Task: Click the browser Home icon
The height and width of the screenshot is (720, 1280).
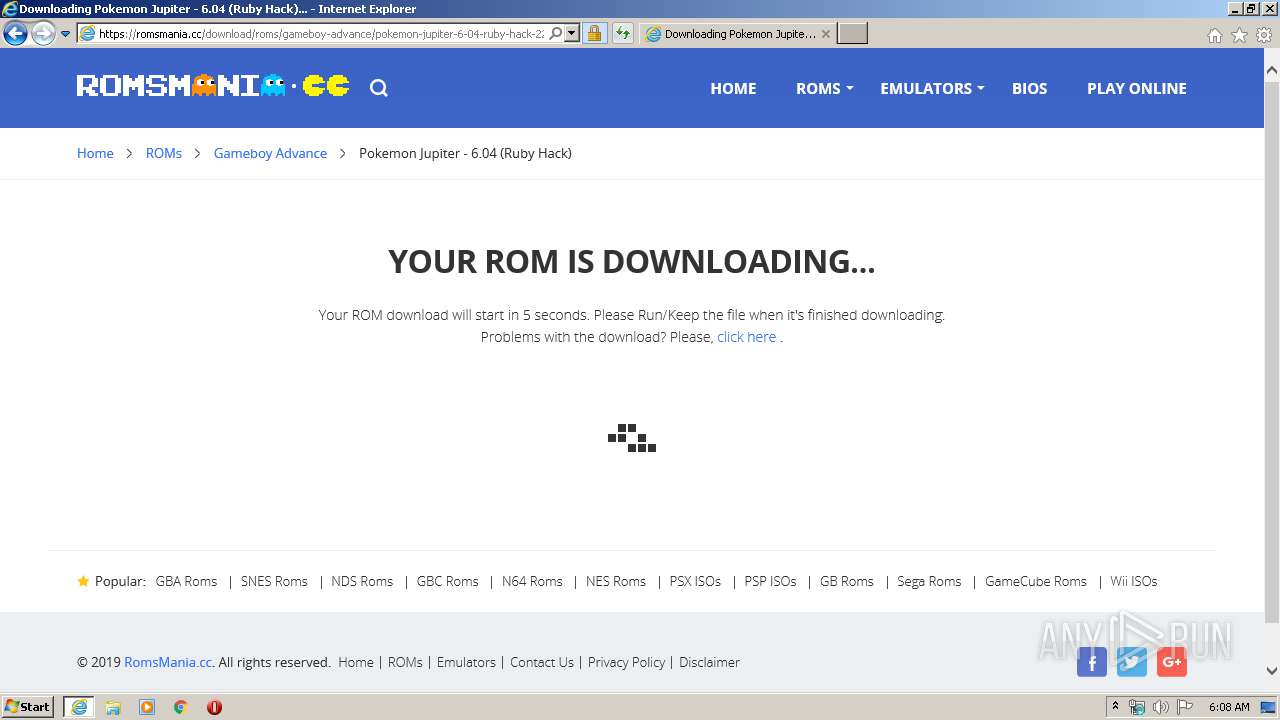Action: 1214,35
